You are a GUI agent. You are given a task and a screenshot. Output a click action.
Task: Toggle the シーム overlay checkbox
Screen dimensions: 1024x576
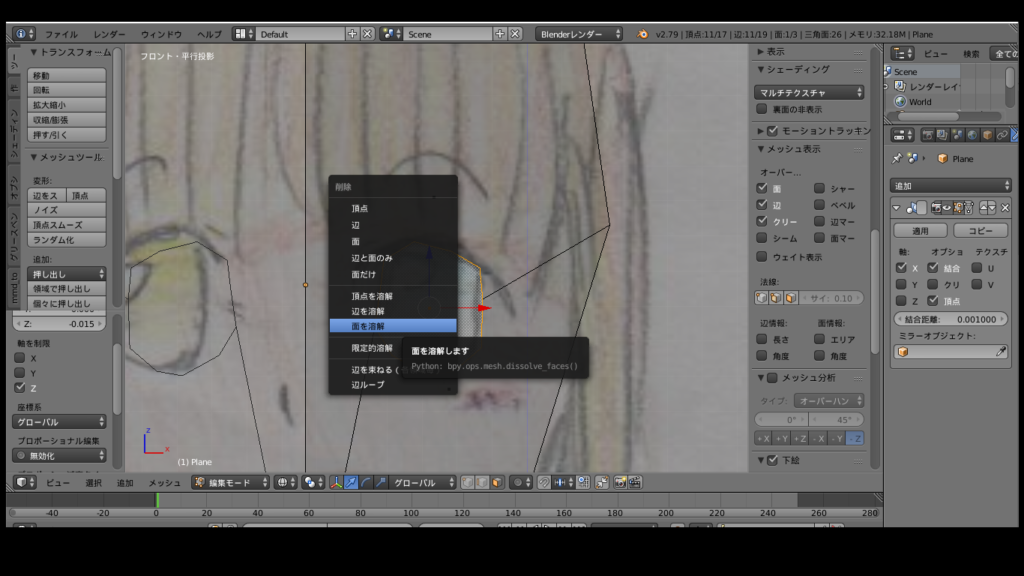(x=762, y=238)
